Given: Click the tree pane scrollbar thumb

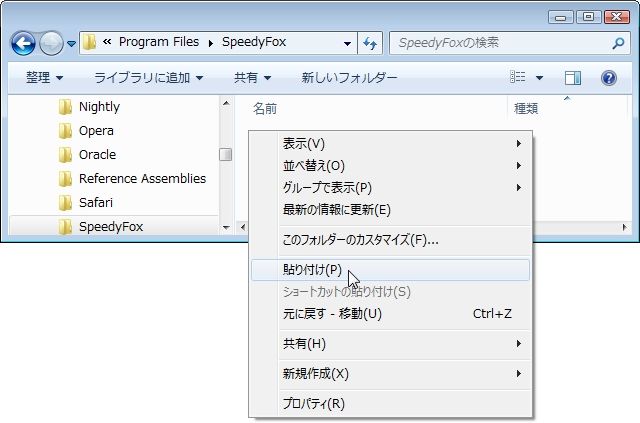Looking at the screenshot, I should [226, 154].
